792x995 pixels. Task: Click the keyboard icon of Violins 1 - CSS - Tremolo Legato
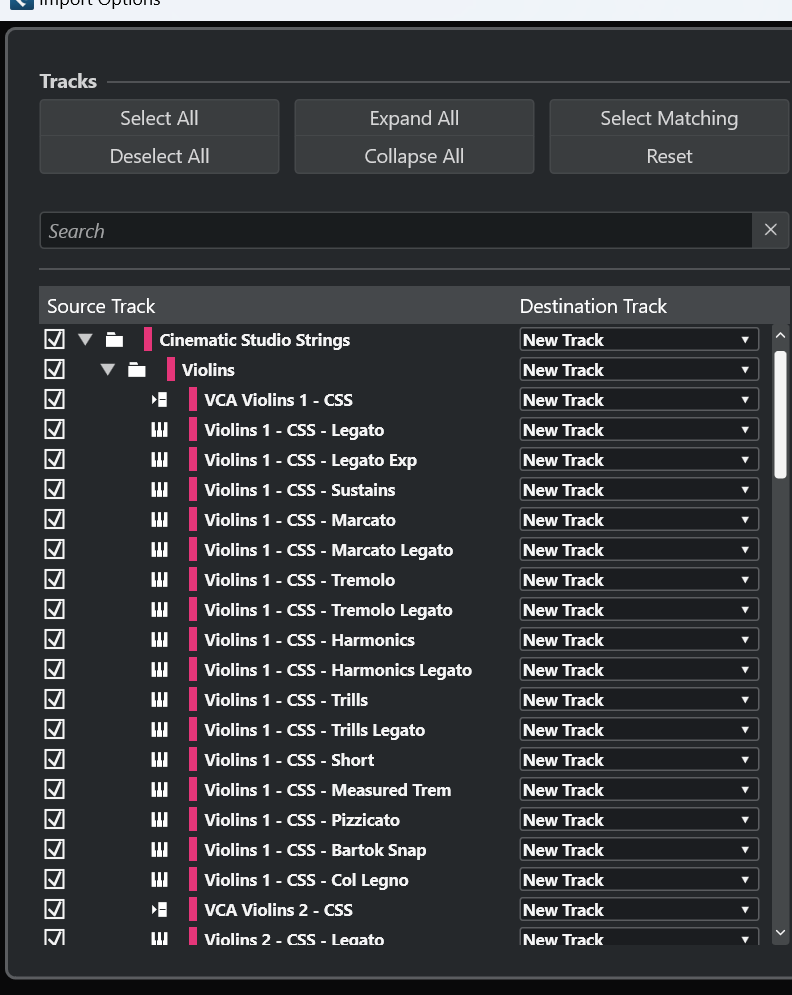159,610
